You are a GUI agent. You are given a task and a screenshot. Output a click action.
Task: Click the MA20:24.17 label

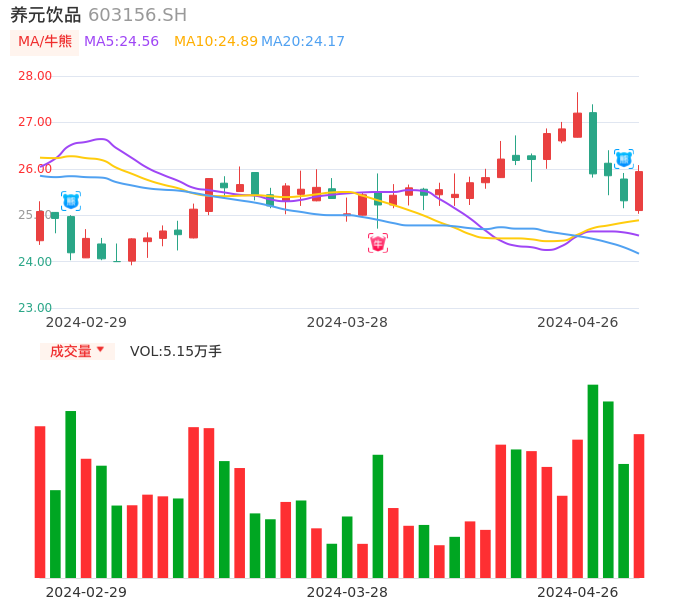[x=303, y=42]
